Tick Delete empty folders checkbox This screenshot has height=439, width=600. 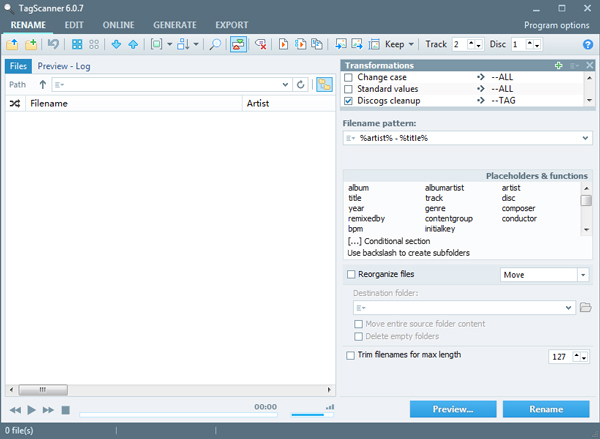358,336
